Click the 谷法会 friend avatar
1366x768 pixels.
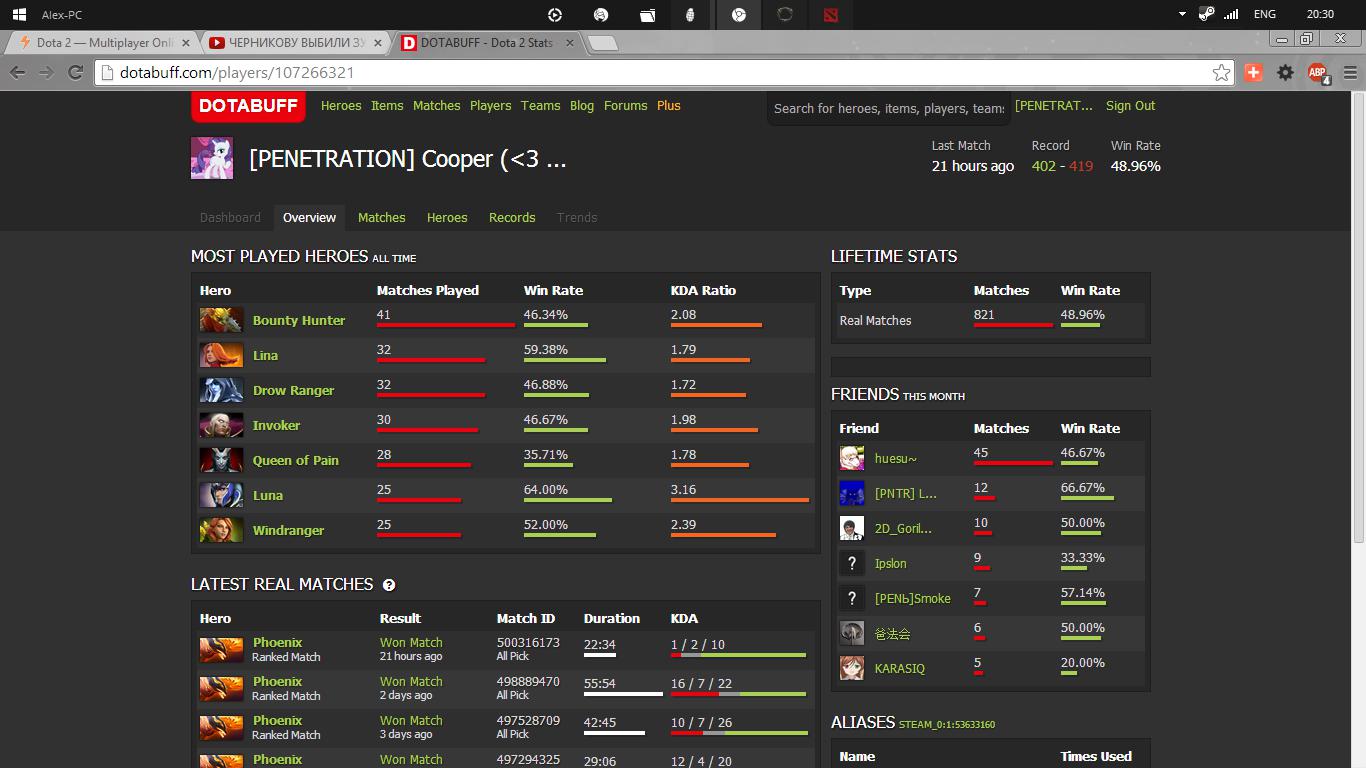pyautogui.click(x=852, y=633)
